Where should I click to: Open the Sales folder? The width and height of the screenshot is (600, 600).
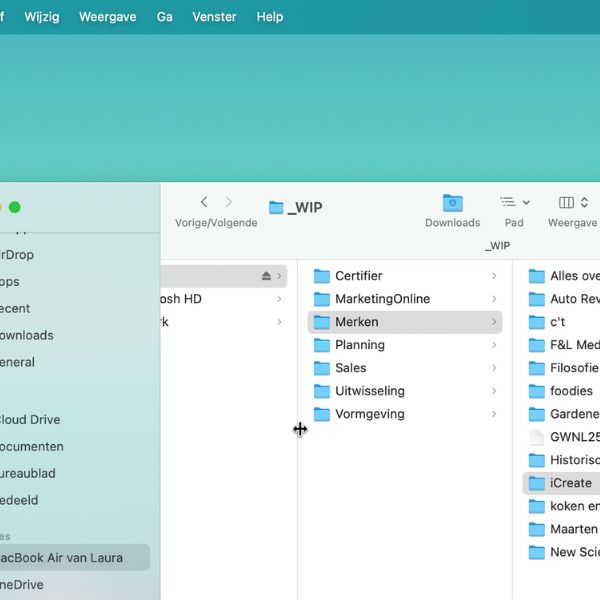[350, 368]
